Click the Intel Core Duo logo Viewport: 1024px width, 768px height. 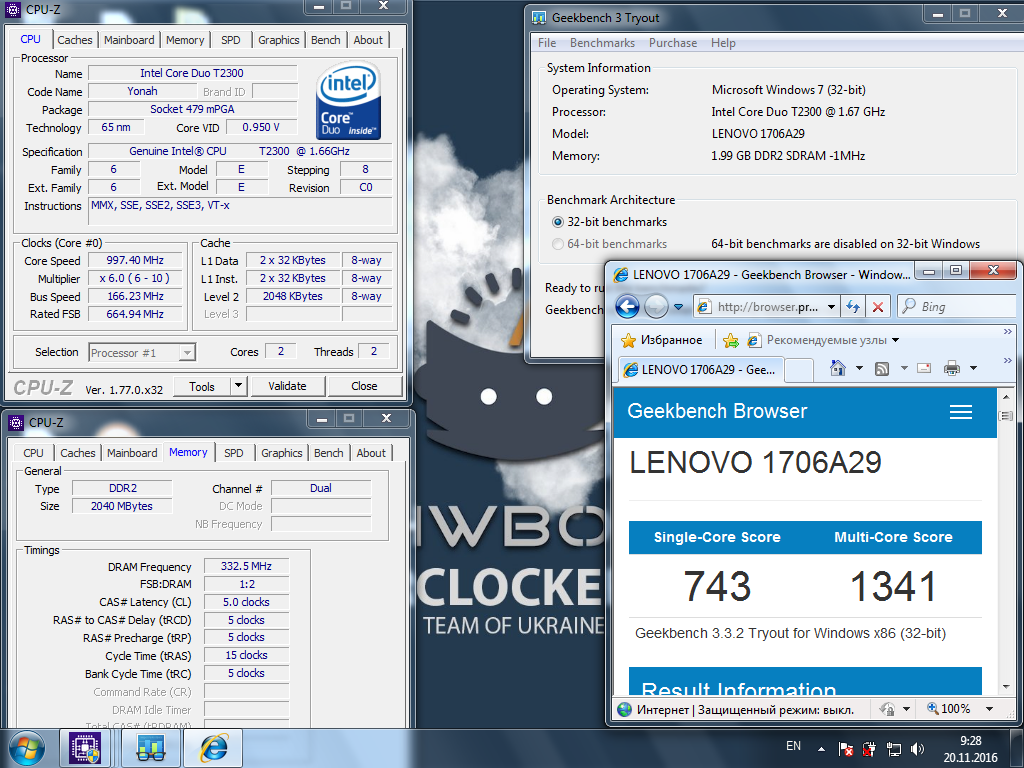click(349, 100)
